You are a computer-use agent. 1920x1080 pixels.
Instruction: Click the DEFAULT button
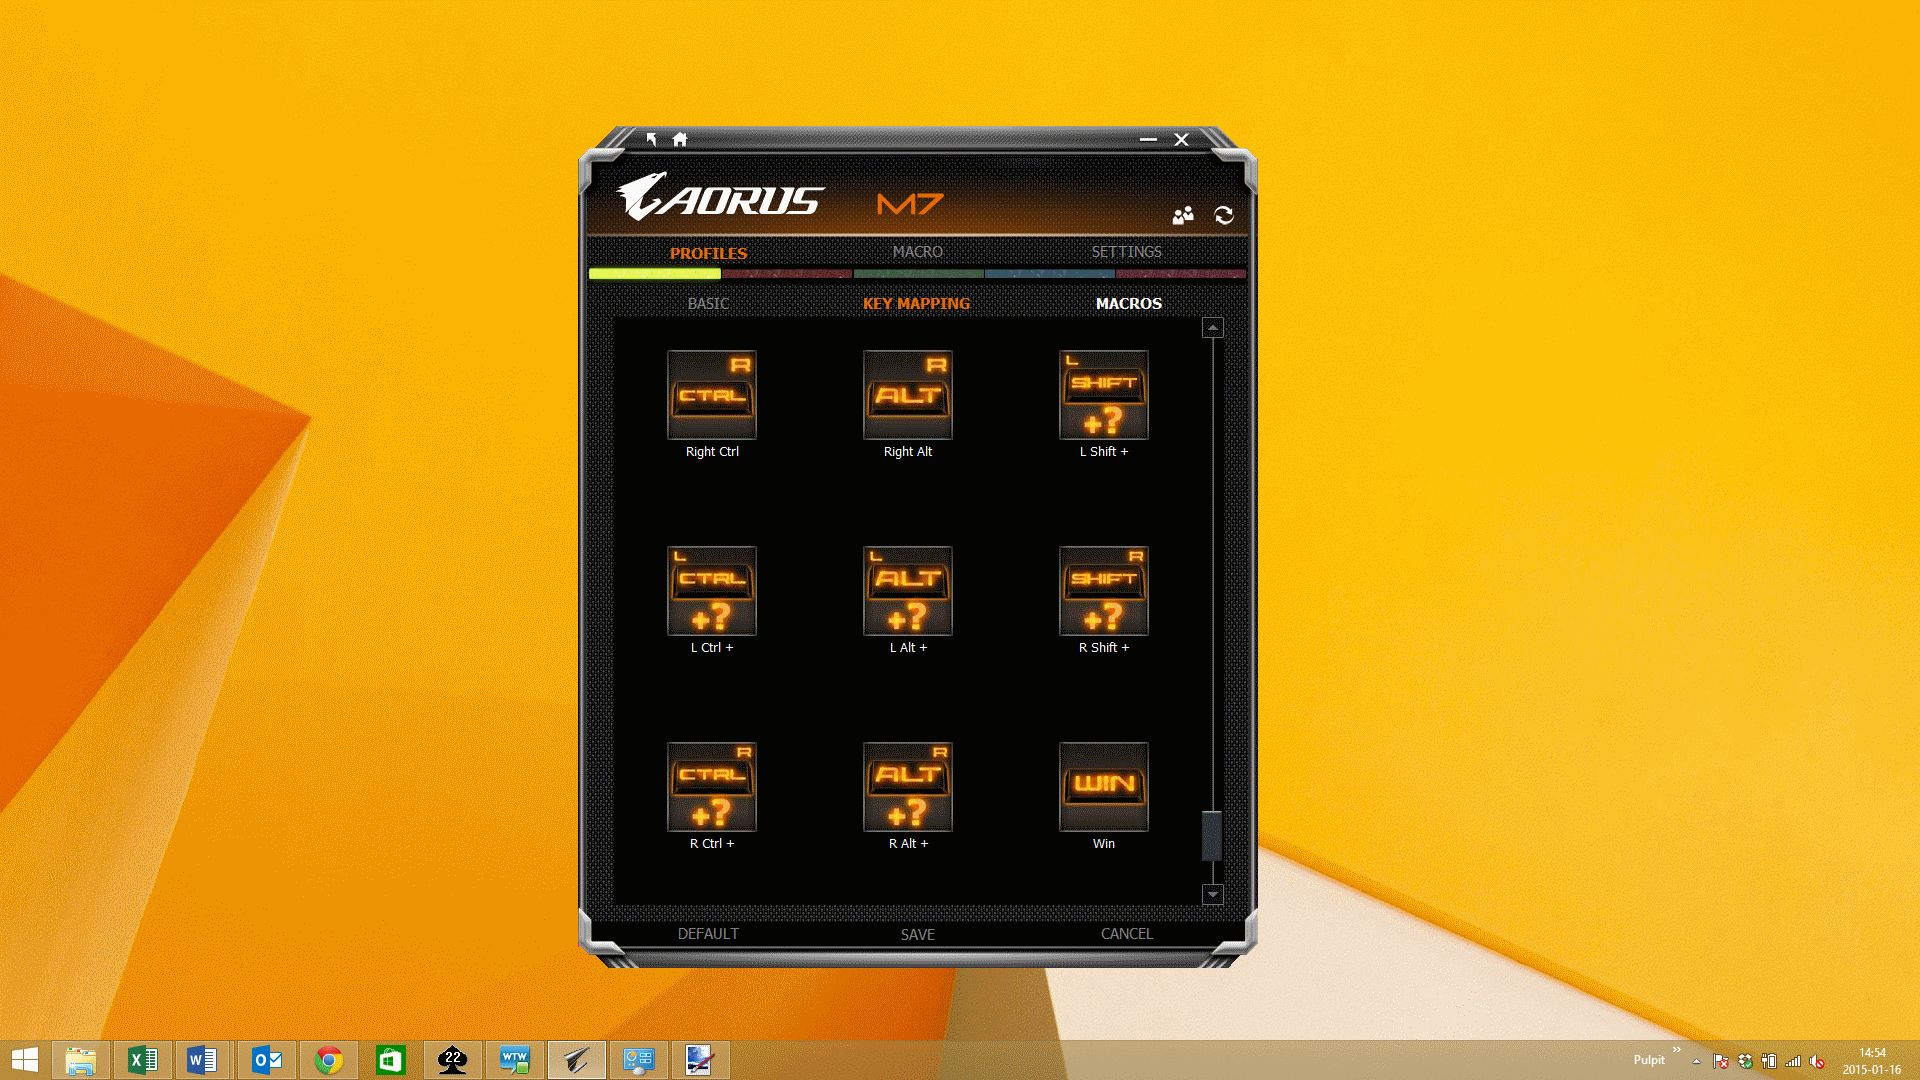click(708, 934)
